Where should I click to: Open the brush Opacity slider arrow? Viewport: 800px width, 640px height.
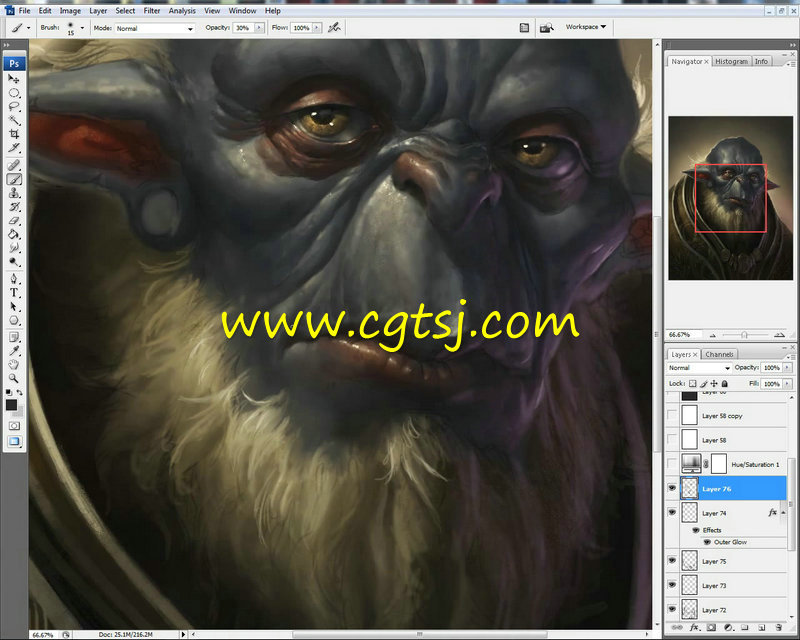[259, 28]
